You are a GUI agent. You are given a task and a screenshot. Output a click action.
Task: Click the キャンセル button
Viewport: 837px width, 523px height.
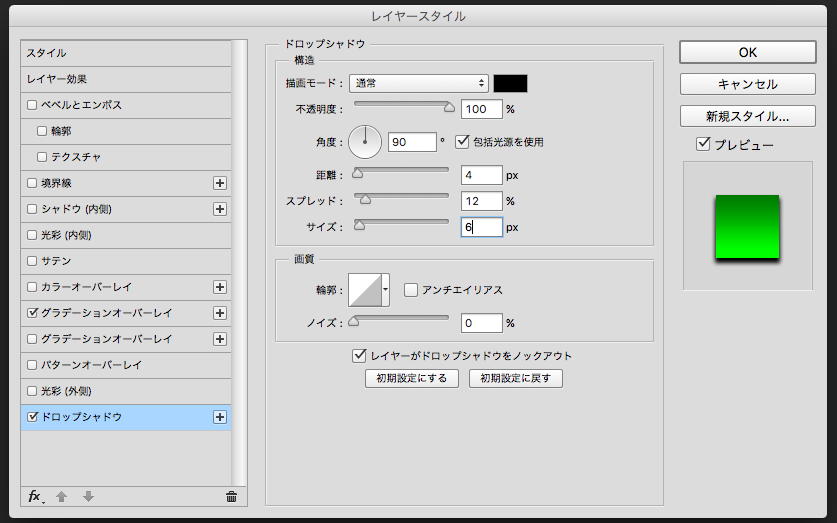coord(748,84)
